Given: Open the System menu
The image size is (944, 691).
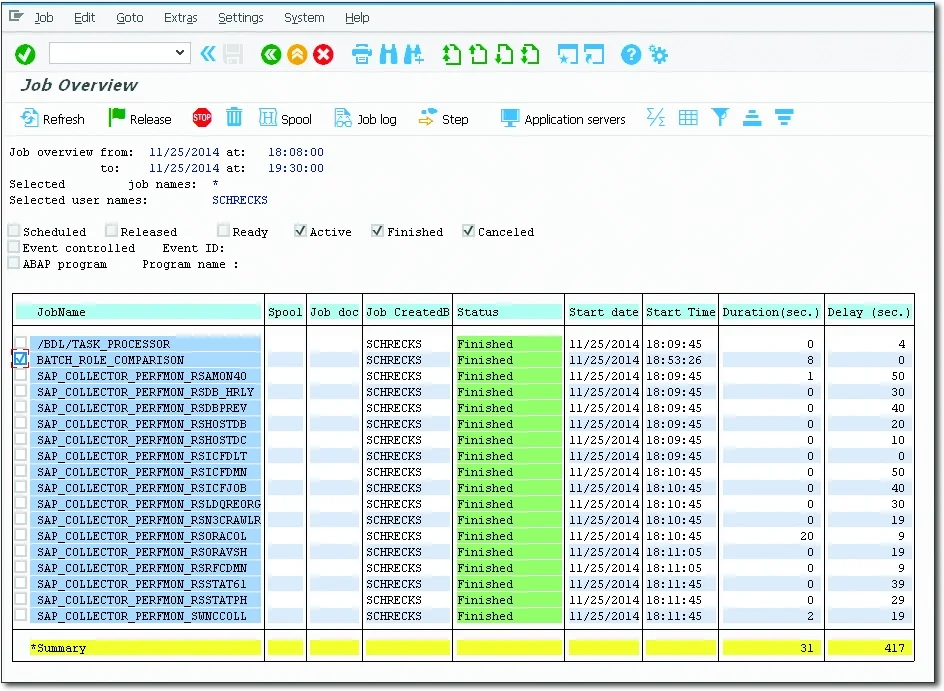Looking at the screenshot, I should 304,17.
